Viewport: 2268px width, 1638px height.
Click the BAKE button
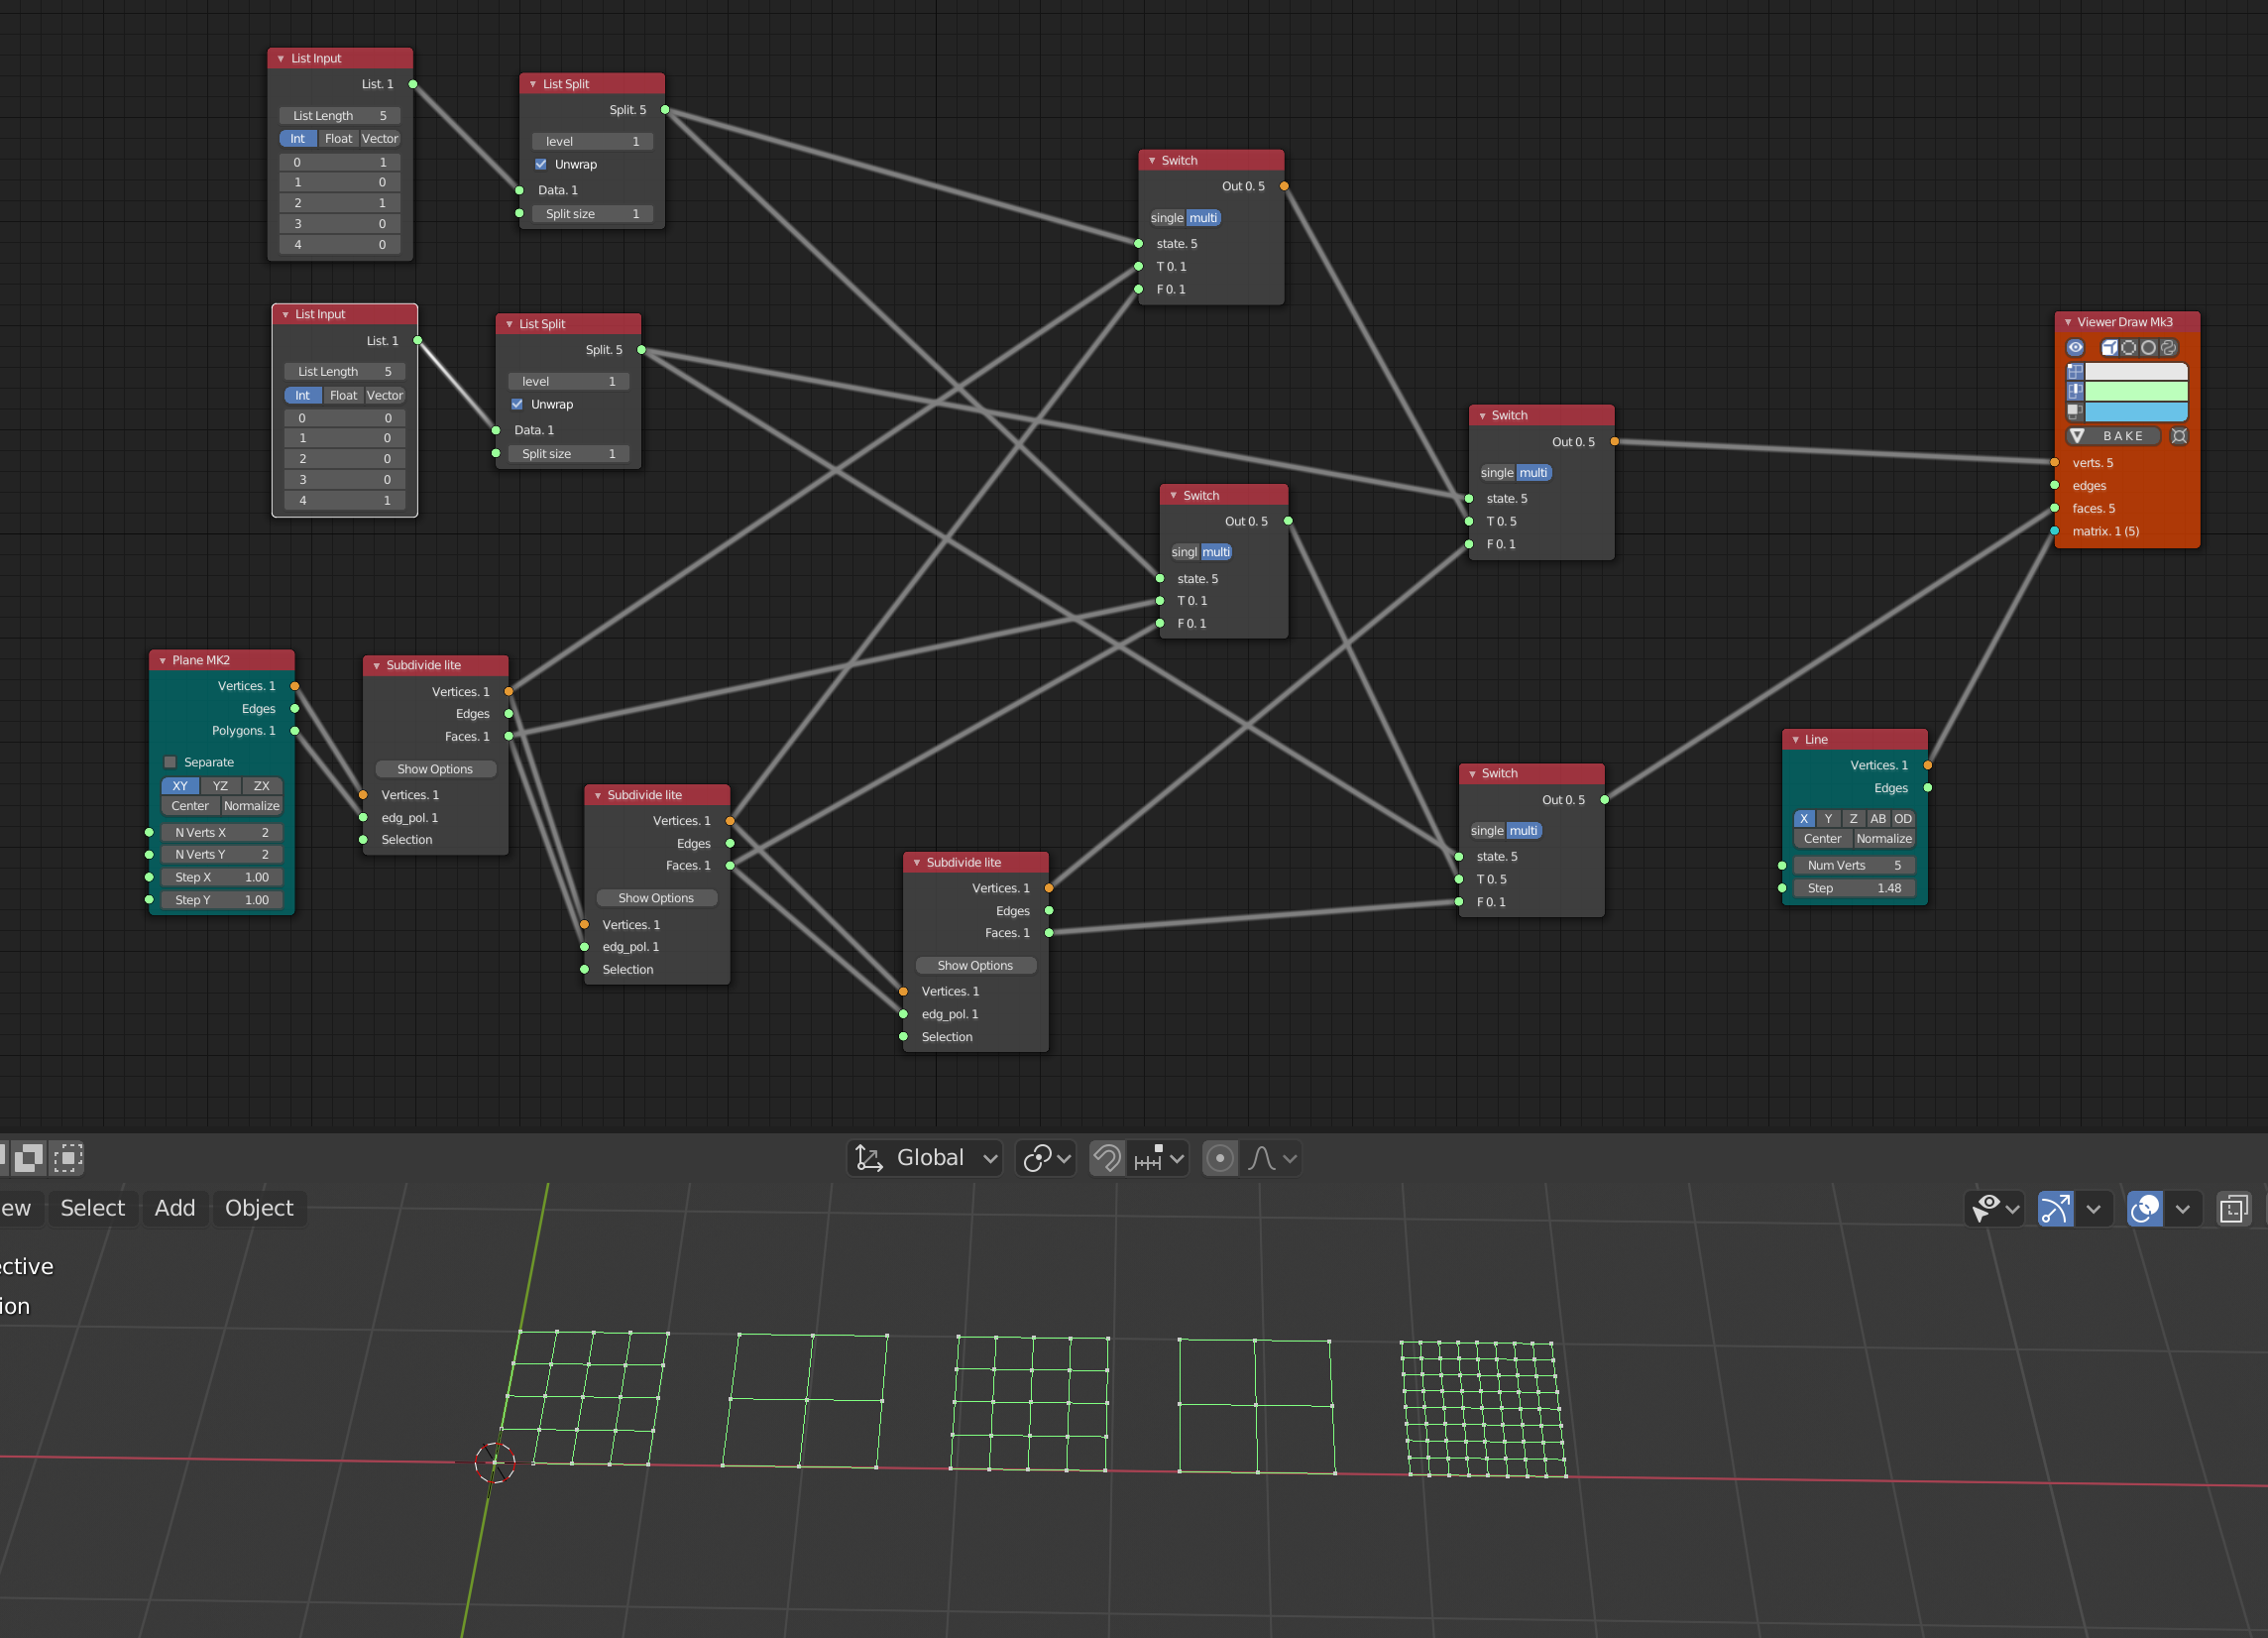coord(2114,436)
